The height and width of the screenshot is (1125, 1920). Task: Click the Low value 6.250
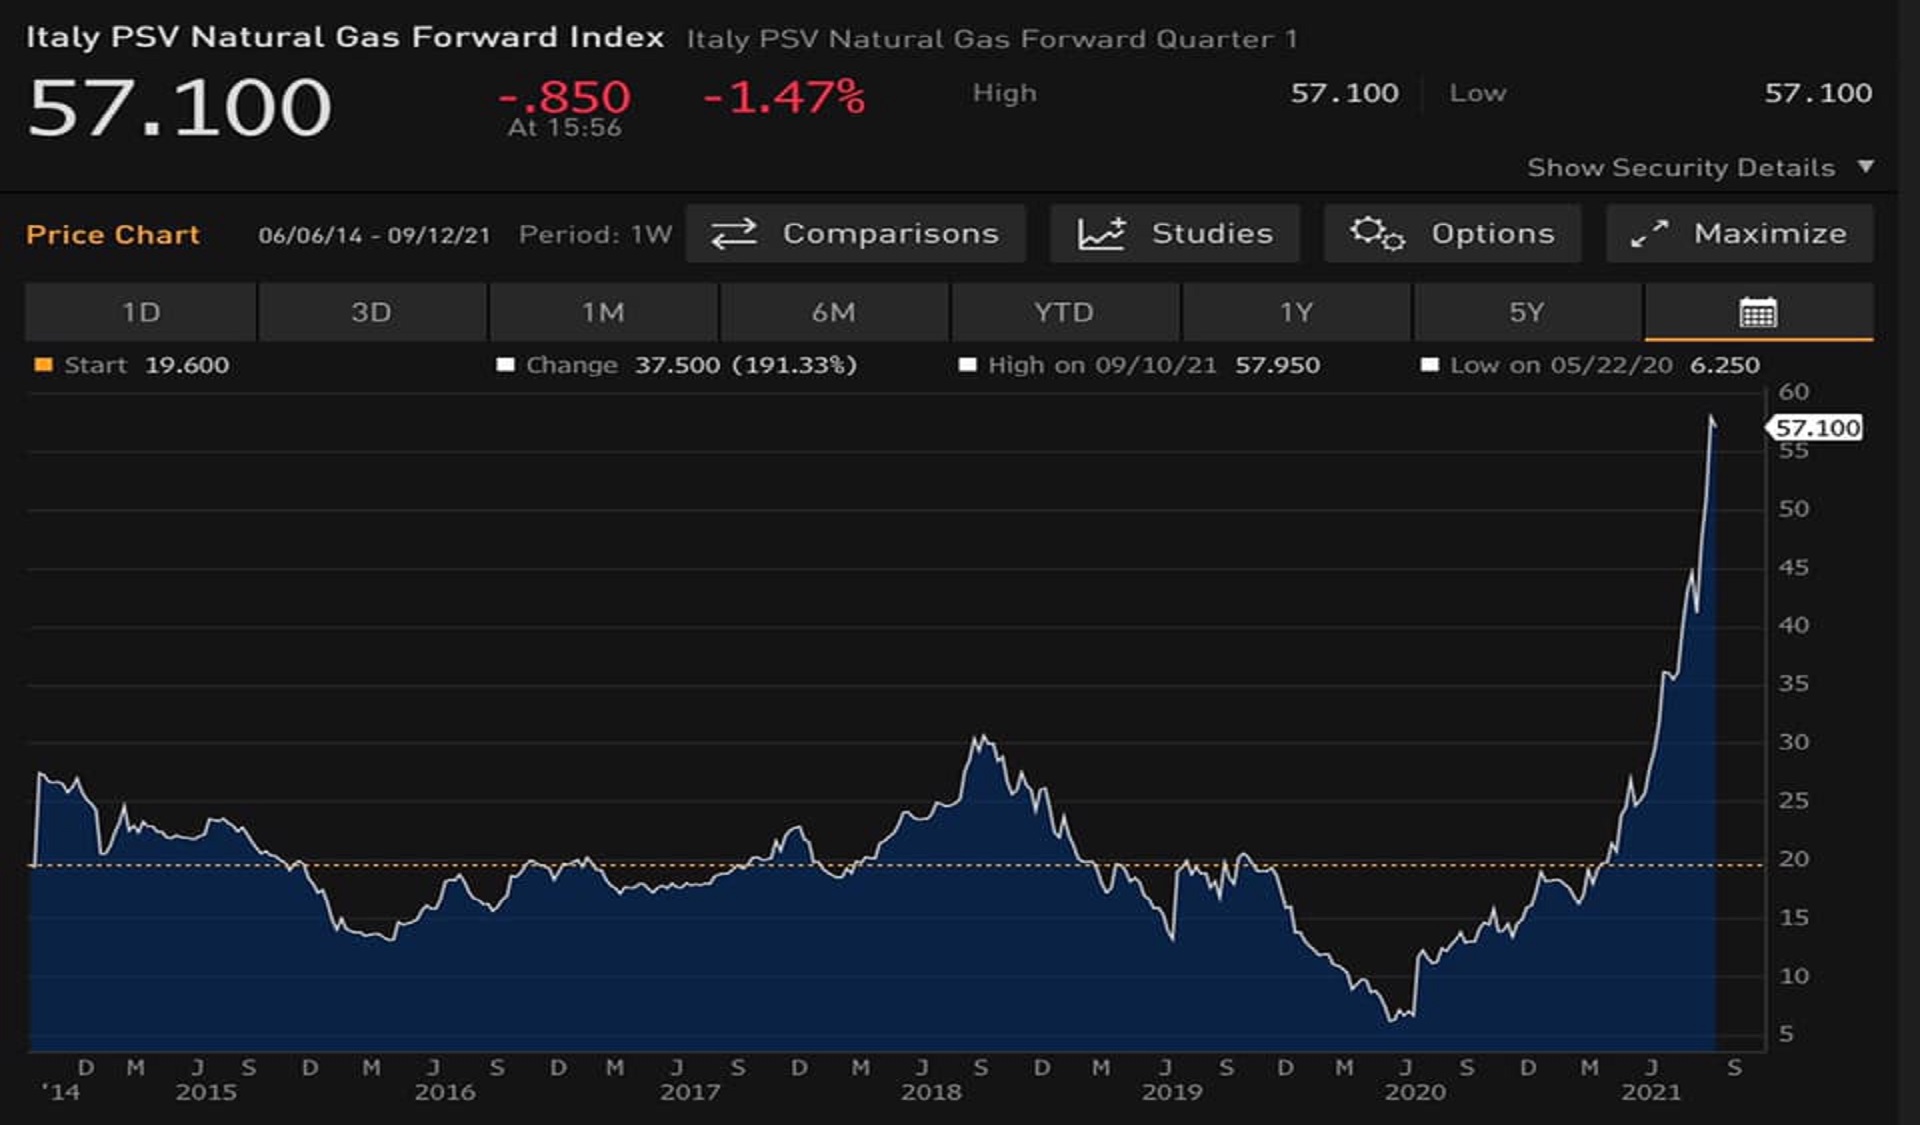(1725, 365)
